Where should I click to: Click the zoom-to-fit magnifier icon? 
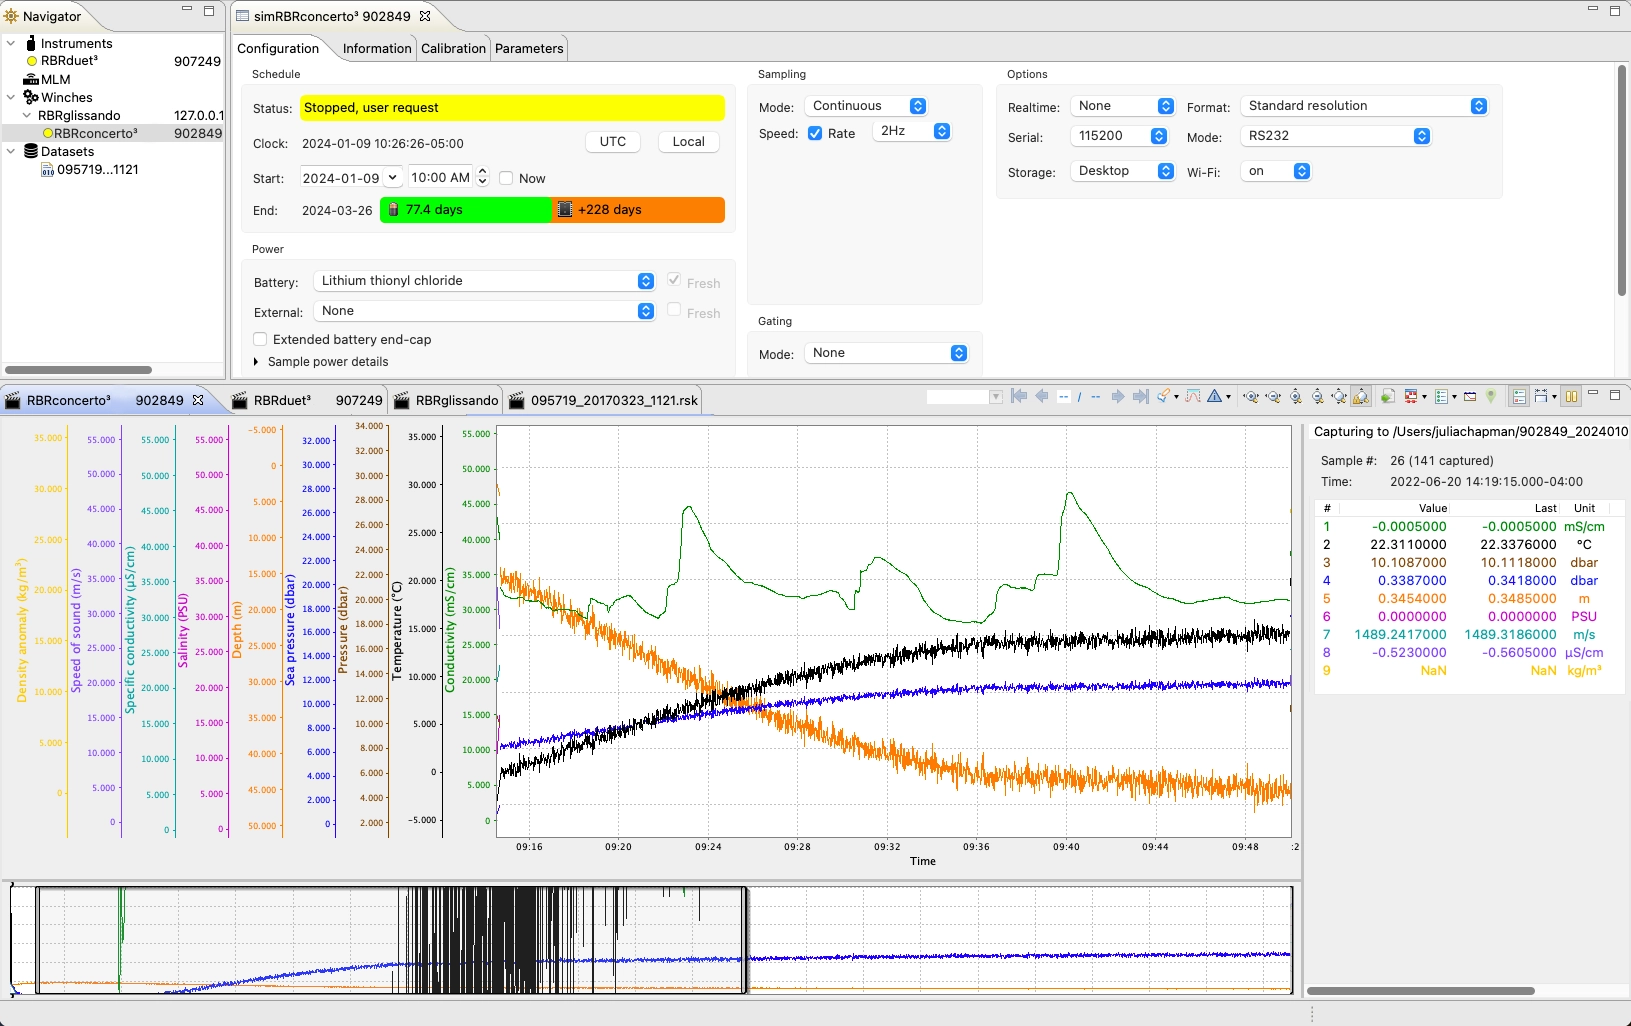(1339, 397)
